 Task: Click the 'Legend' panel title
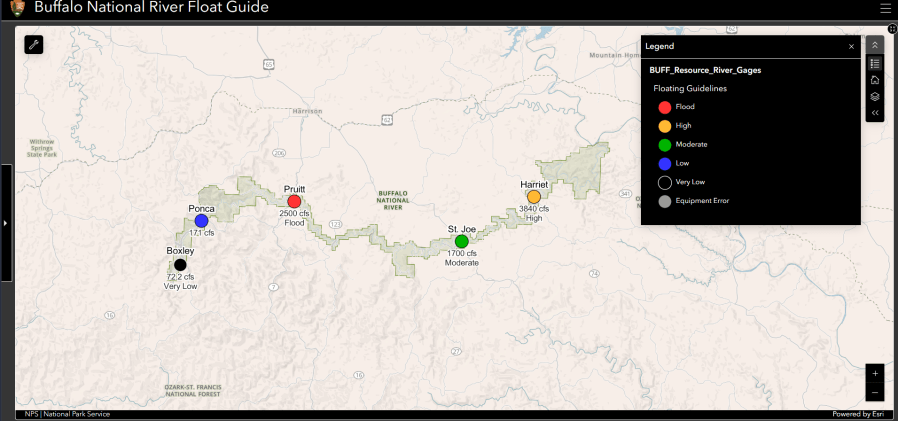(x=659, y=46)
